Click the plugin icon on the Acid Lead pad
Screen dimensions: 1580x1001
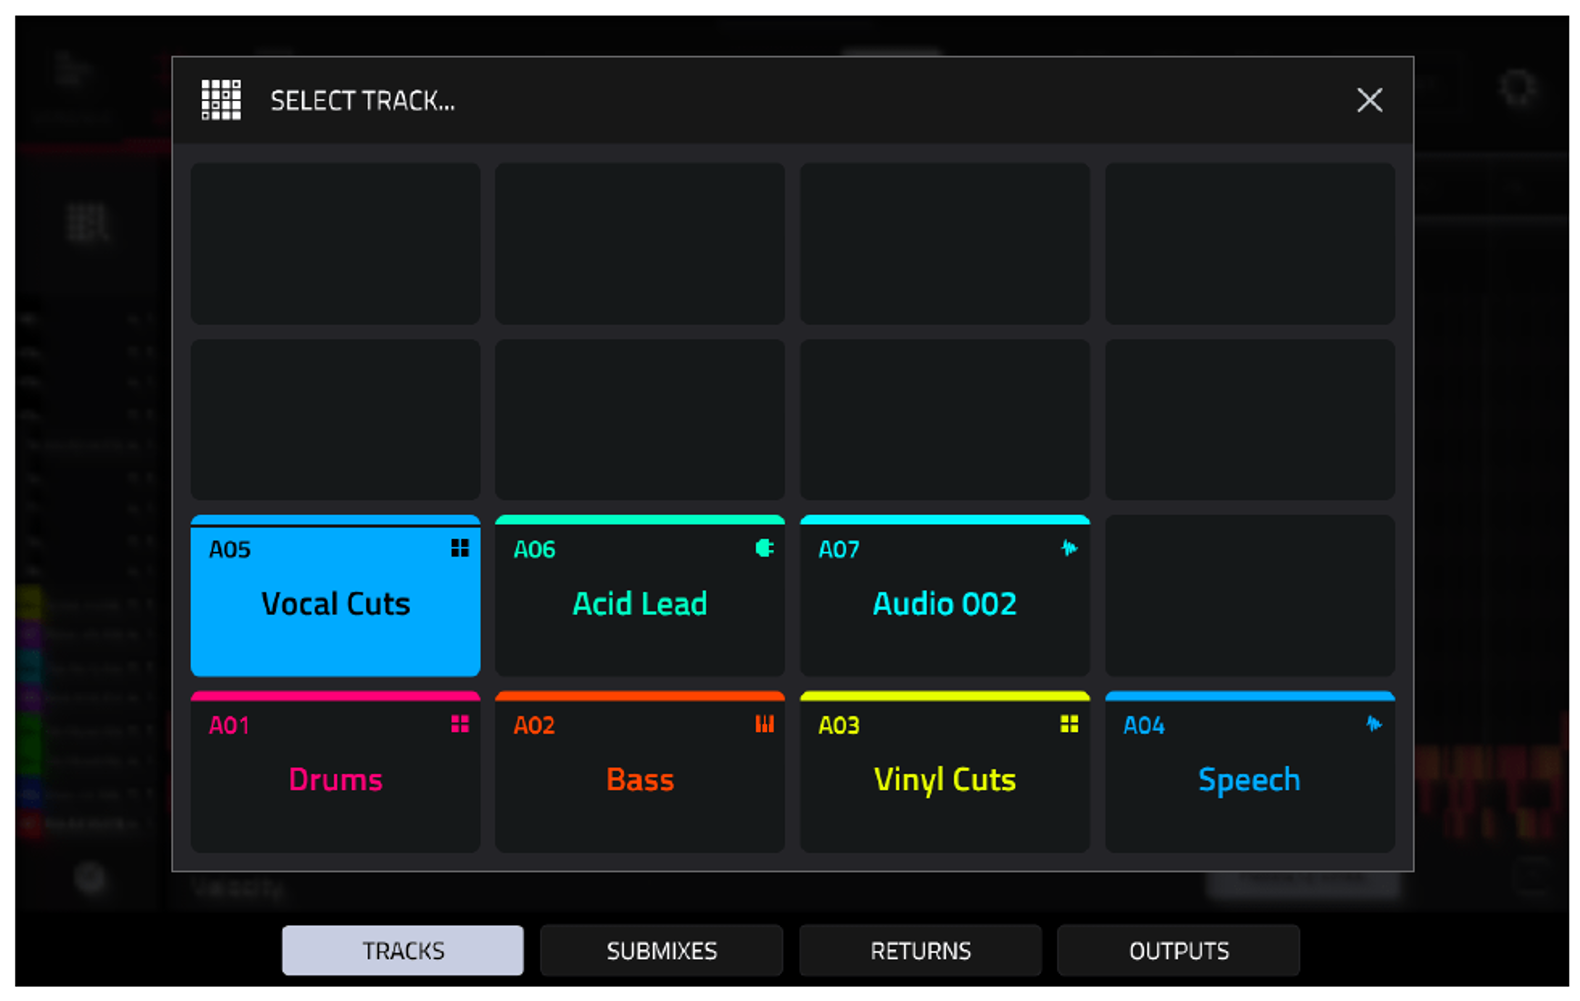[765, 548]
